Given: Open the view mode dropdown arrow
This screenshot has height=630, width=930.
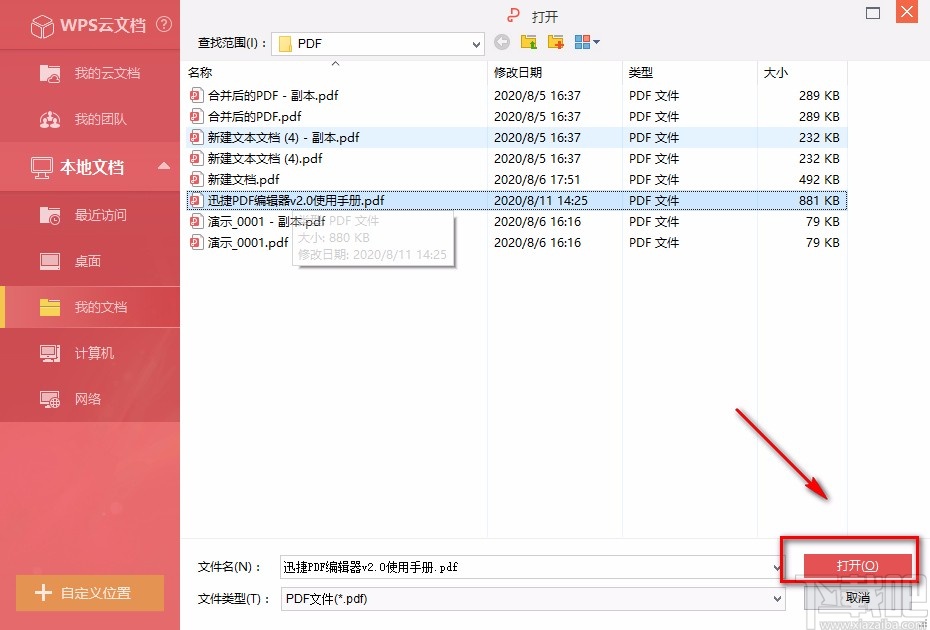Looking at the screenshot, I should (x=595, y=42).
